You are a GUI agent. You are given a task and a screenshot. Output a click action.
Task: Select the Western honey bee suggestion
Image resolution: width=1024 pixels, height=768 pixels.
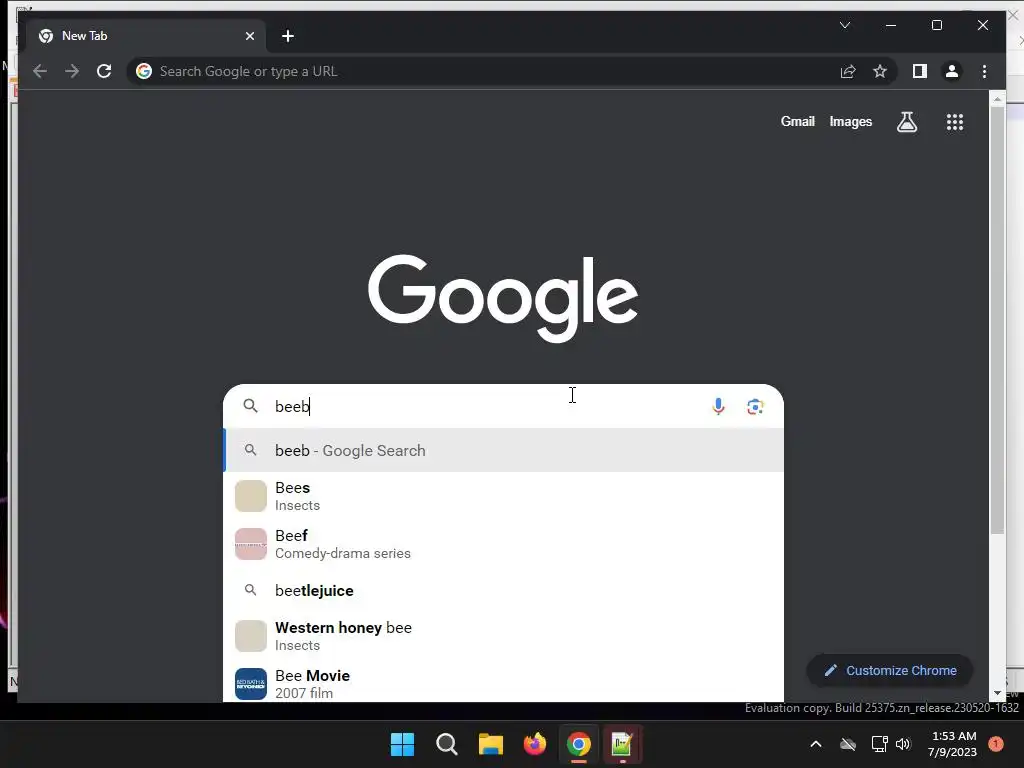pyautogui.click(x=503, y=635)
